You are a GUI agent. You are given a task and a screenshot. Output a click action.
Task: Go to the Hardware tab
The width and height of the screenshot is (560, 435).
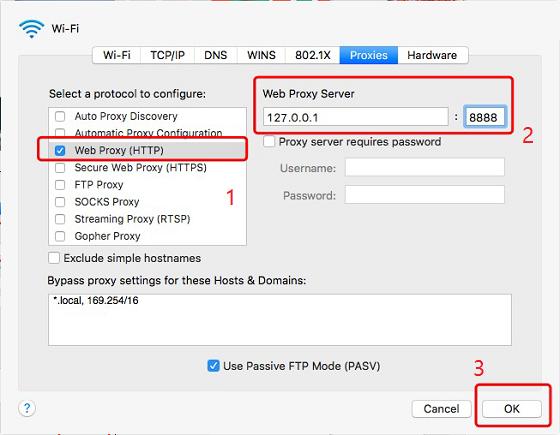tap(432, 55)
